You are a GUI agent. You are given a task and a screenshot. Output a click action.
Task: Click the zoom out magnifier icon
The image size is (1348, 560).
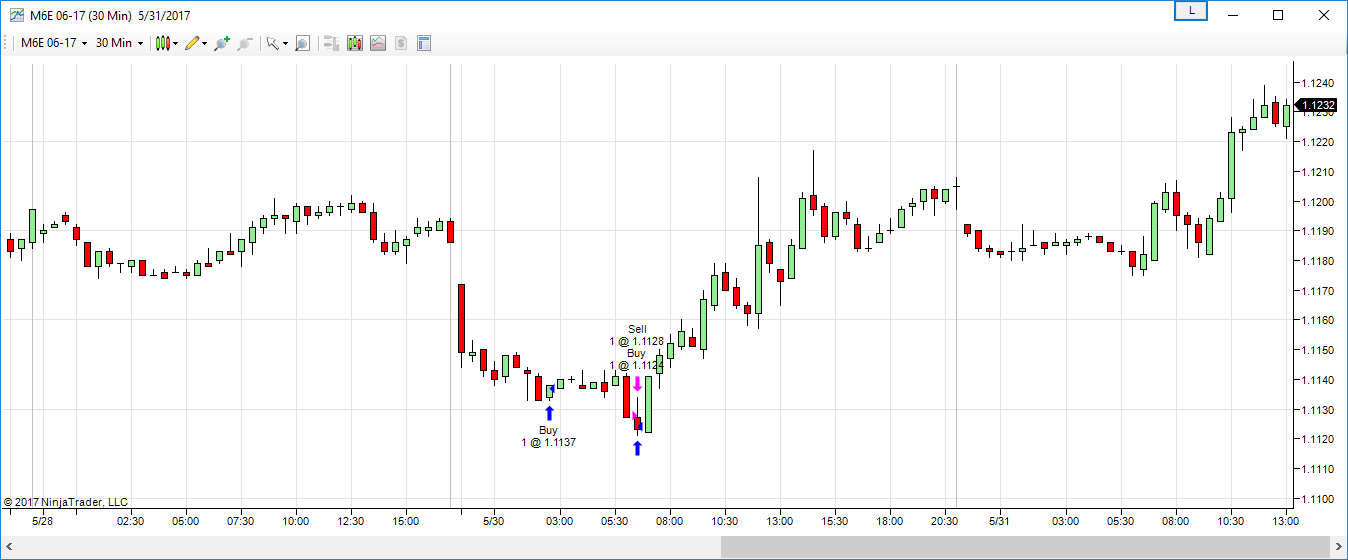(x=245, y=43)
